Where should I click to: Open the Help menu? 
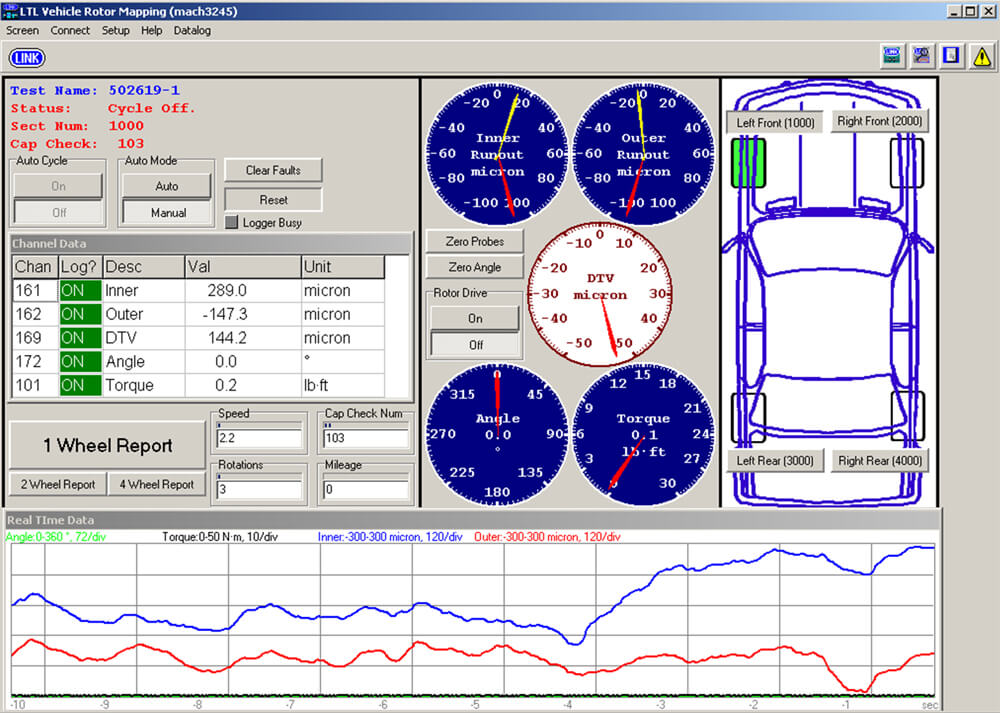151,30
